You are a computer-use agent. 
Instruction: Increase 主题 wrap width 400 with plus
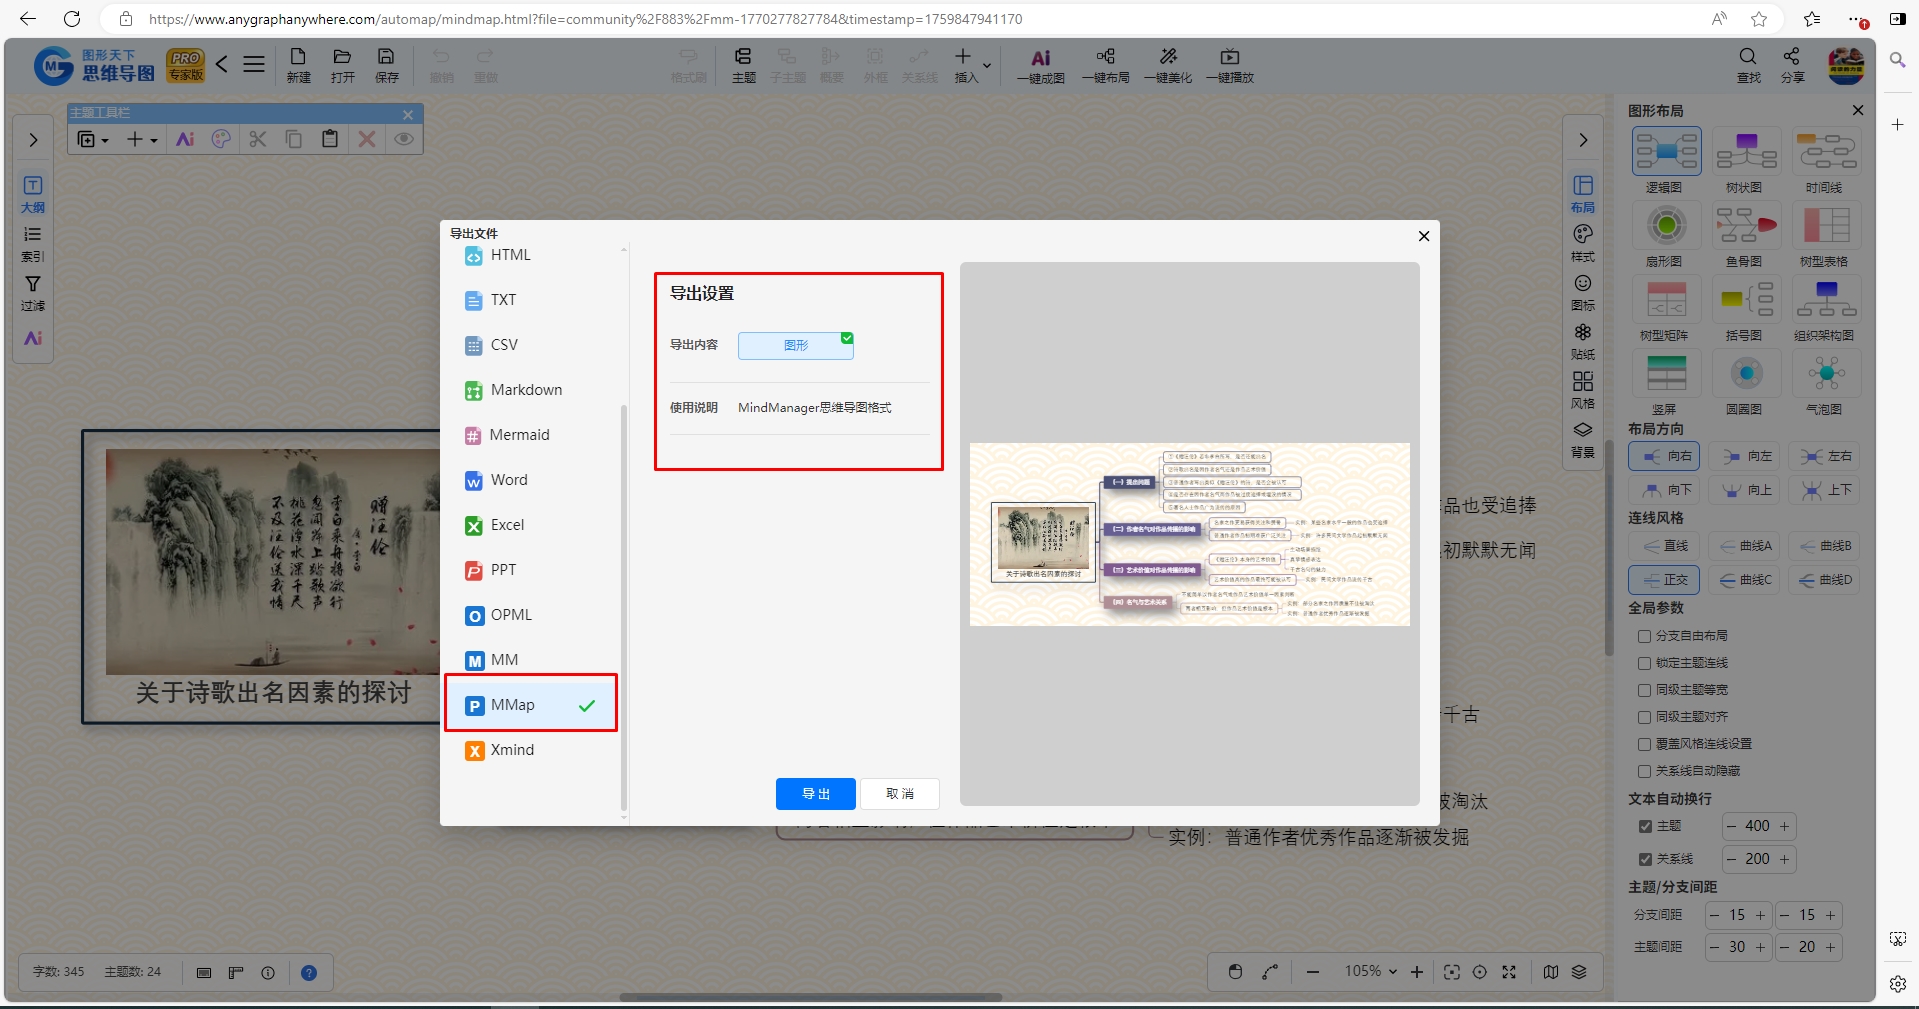pos(1785,826)
